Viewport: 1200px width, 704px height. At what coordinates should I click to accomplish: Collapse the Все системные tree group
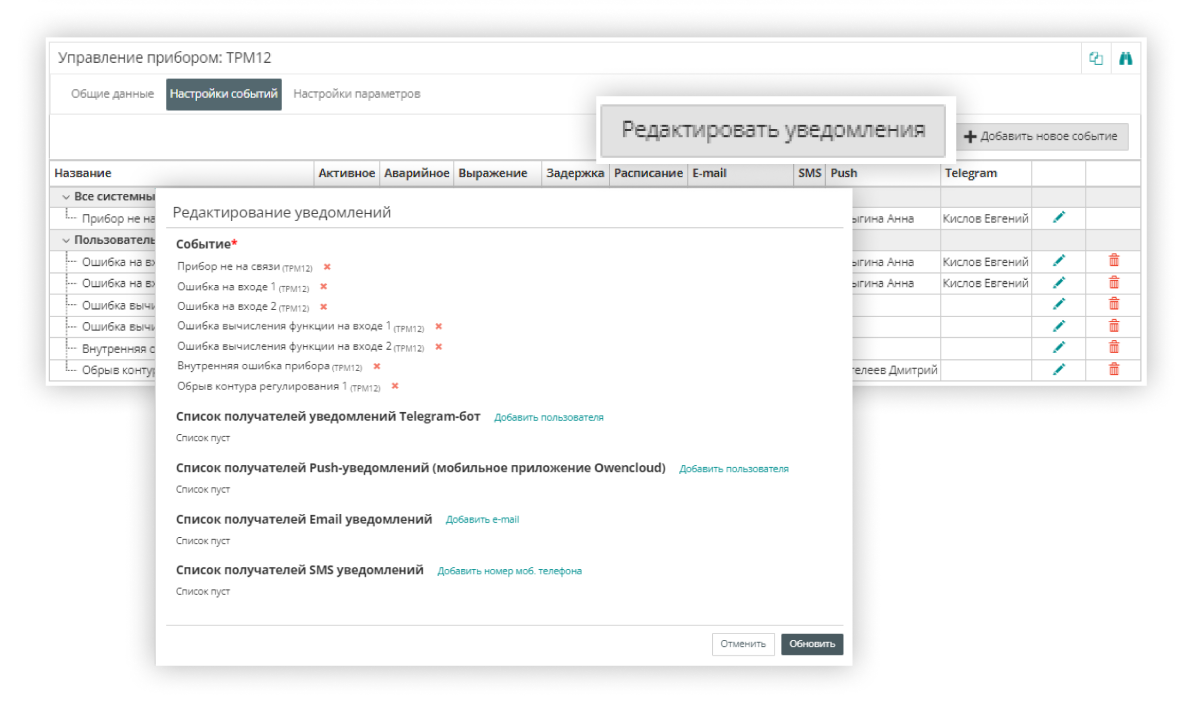click(66, 197)
